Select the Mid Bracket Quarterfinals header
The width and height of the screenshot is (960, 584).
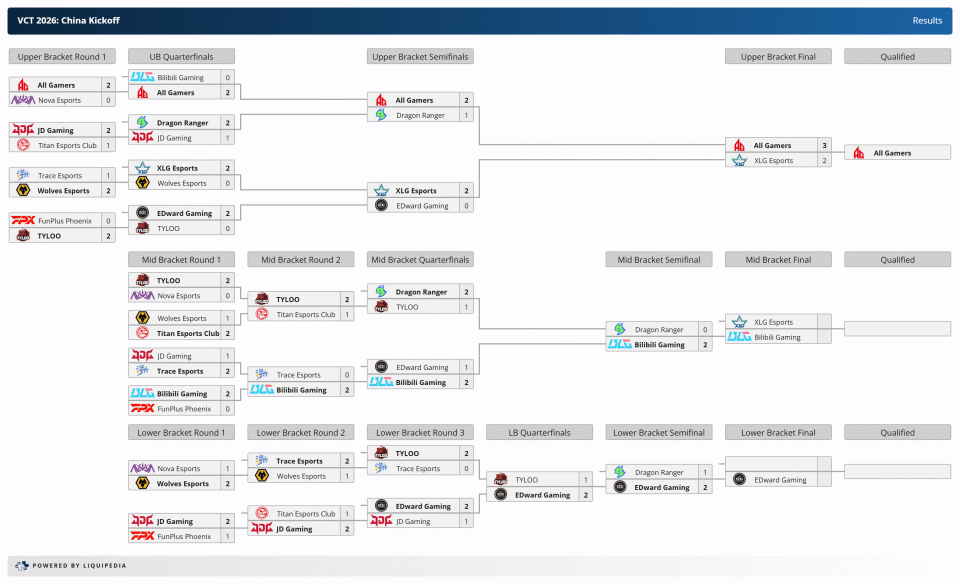[420, 260]
